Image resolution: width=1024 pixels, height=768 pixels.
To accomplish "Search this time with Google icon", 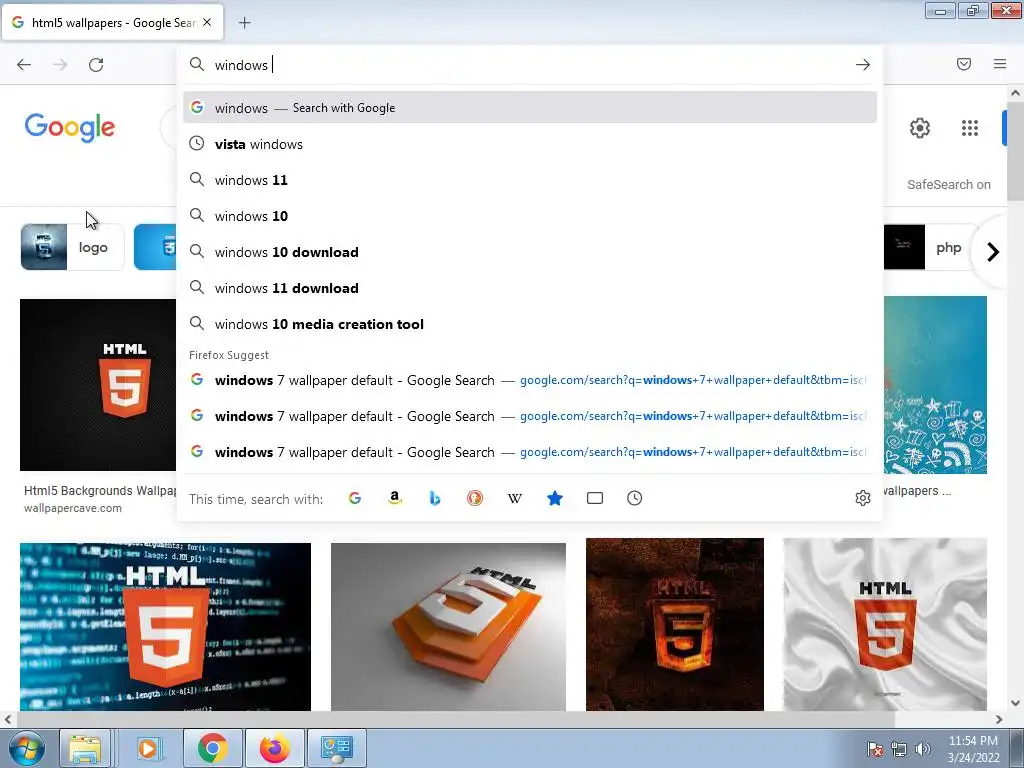I will [x=355, y=498].
